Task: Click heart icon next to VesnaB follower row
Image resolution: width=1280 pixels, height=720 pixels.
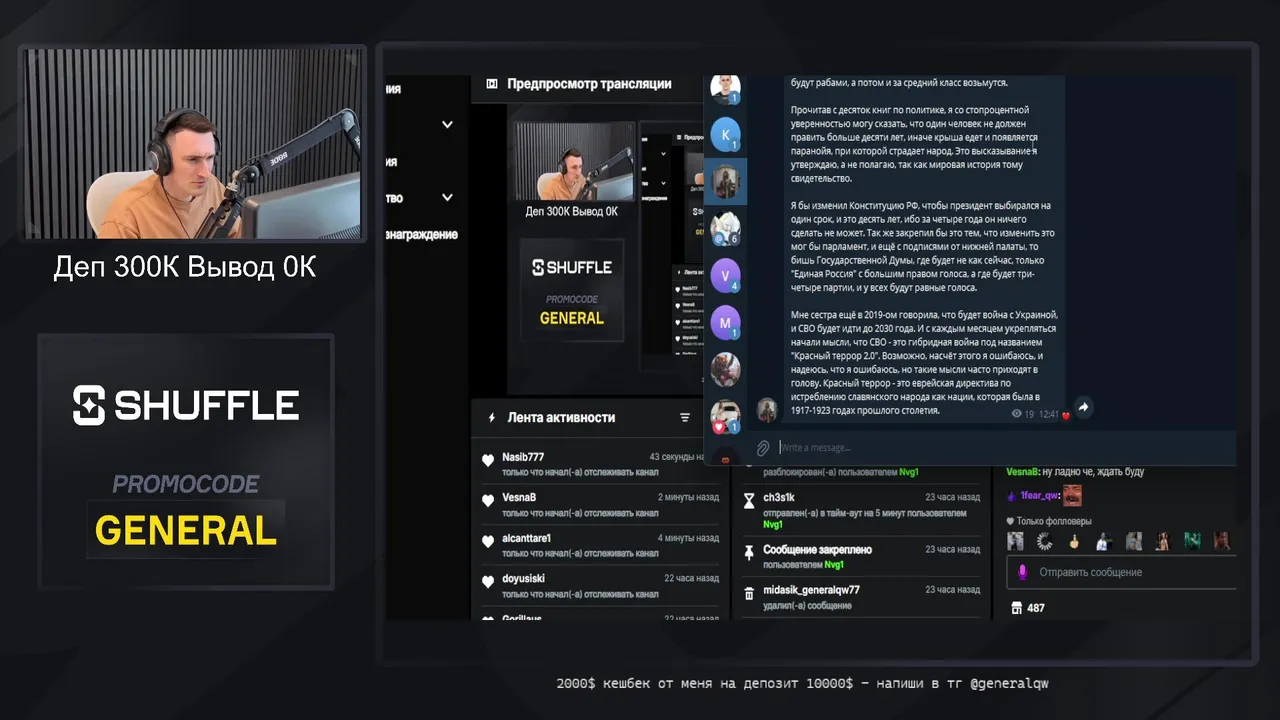Action: (x=488, y=501)
